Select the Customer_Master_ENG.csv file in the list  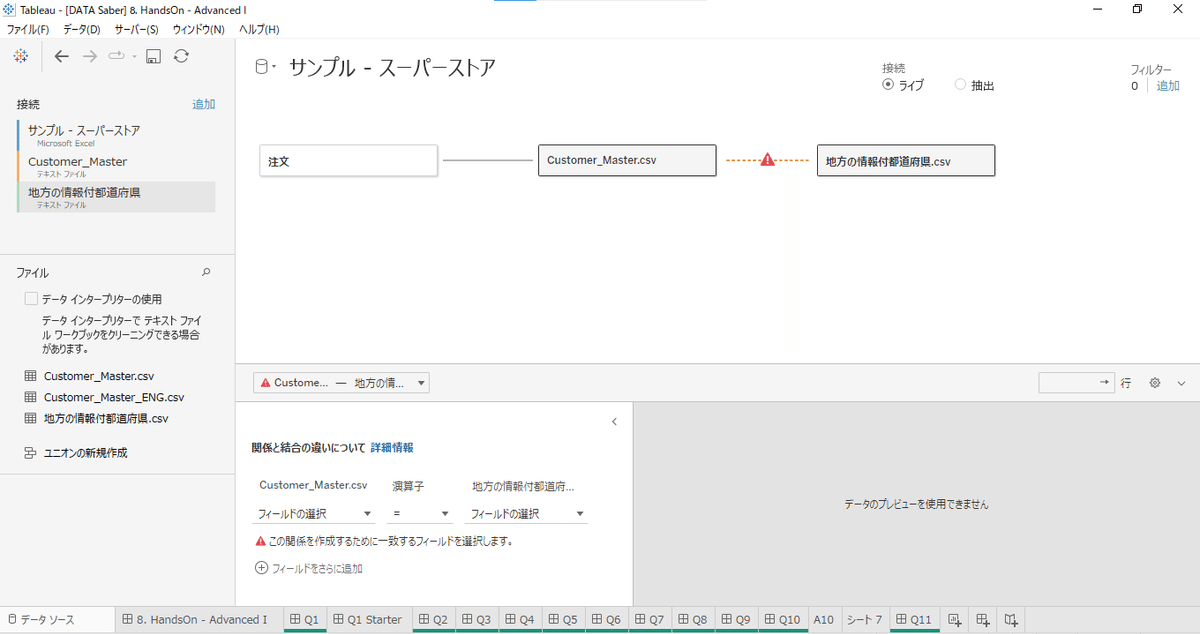point(114,397)
